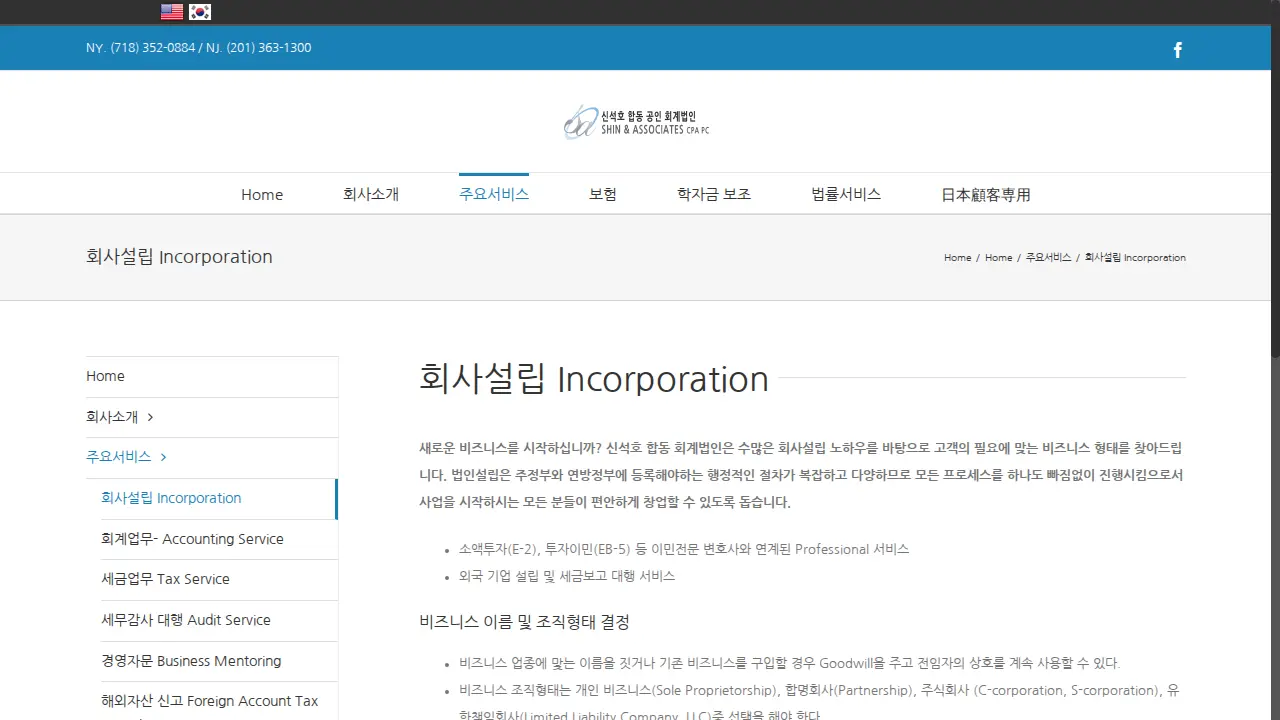Click the Shin & Associates CPA logo

click(636, 122)
